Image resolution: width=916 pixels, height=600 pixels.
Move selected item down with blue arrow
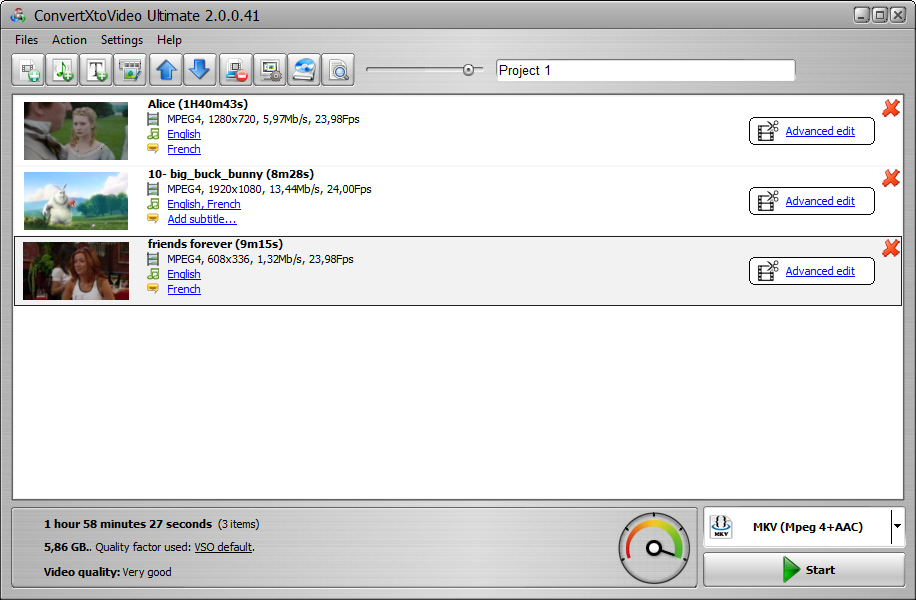point(200,70)
